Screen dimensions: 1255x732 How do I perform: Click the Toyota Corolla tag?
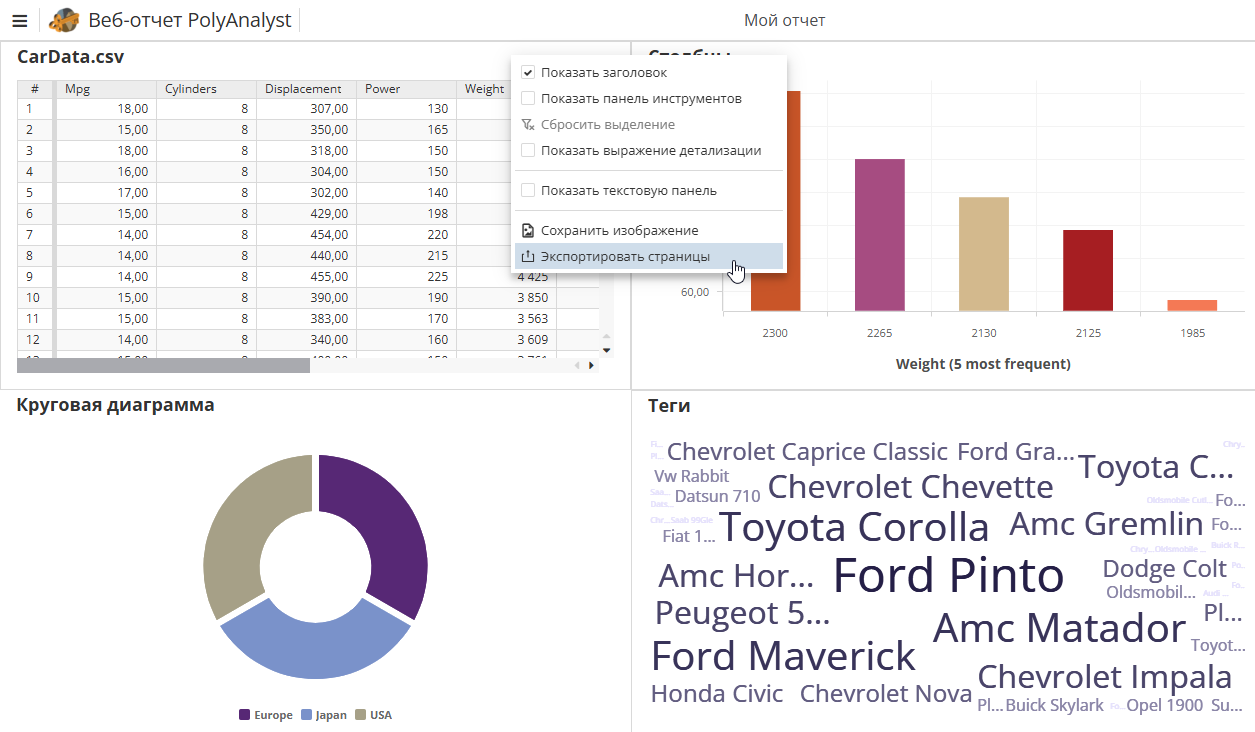(x=854, y=528)
